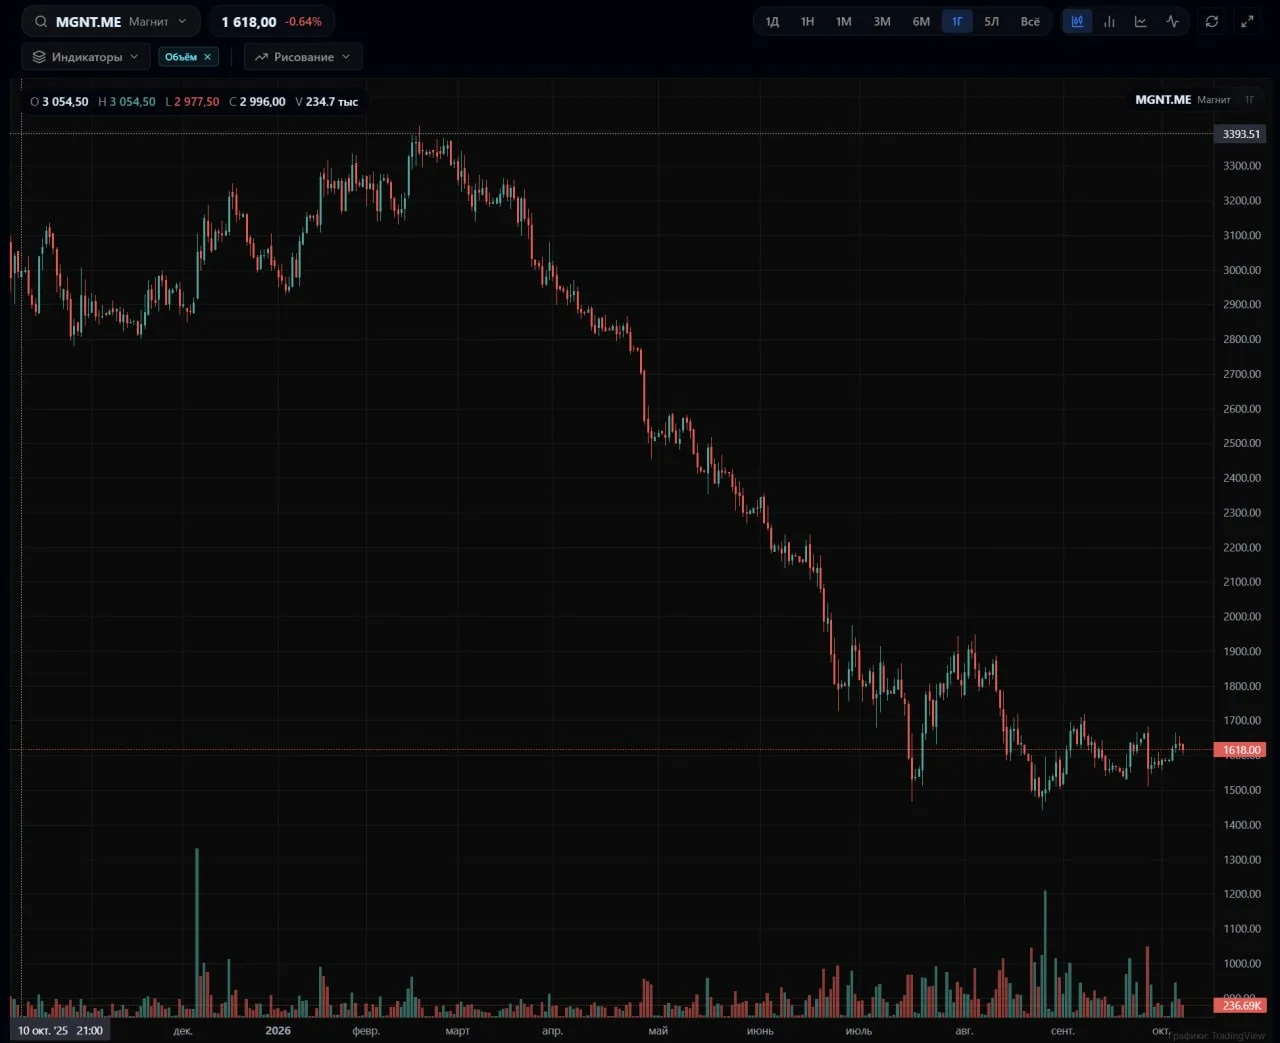
Task: Click the layers icon in Индикаторы button
Action: point(39,57)
